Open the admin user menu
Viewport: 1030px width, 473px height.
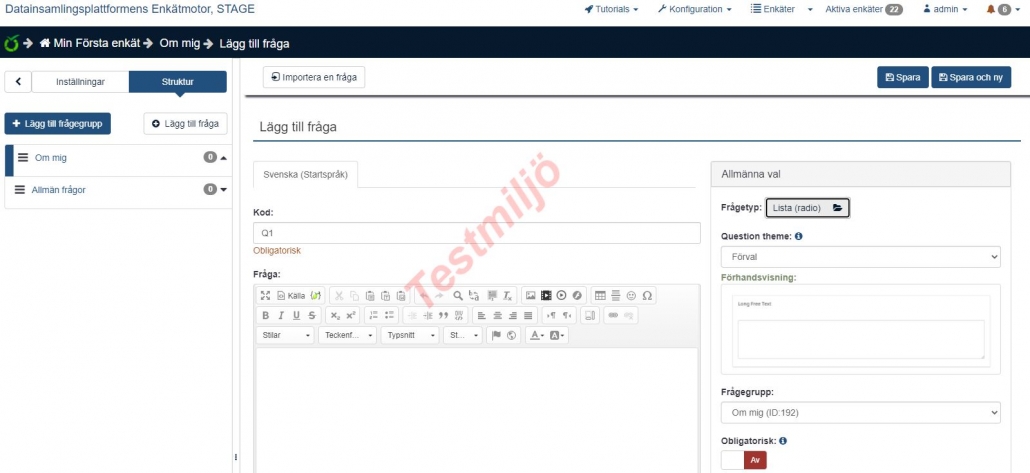(x=945, y=9)
